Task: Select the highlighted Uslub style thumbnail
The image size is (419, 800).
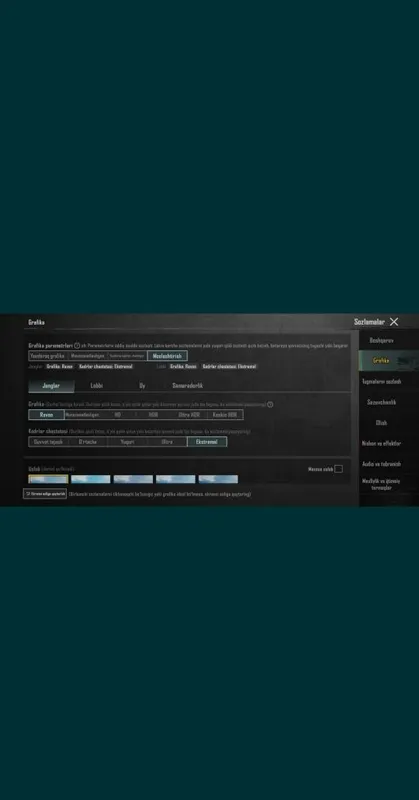Action: [x=48, y=479]
